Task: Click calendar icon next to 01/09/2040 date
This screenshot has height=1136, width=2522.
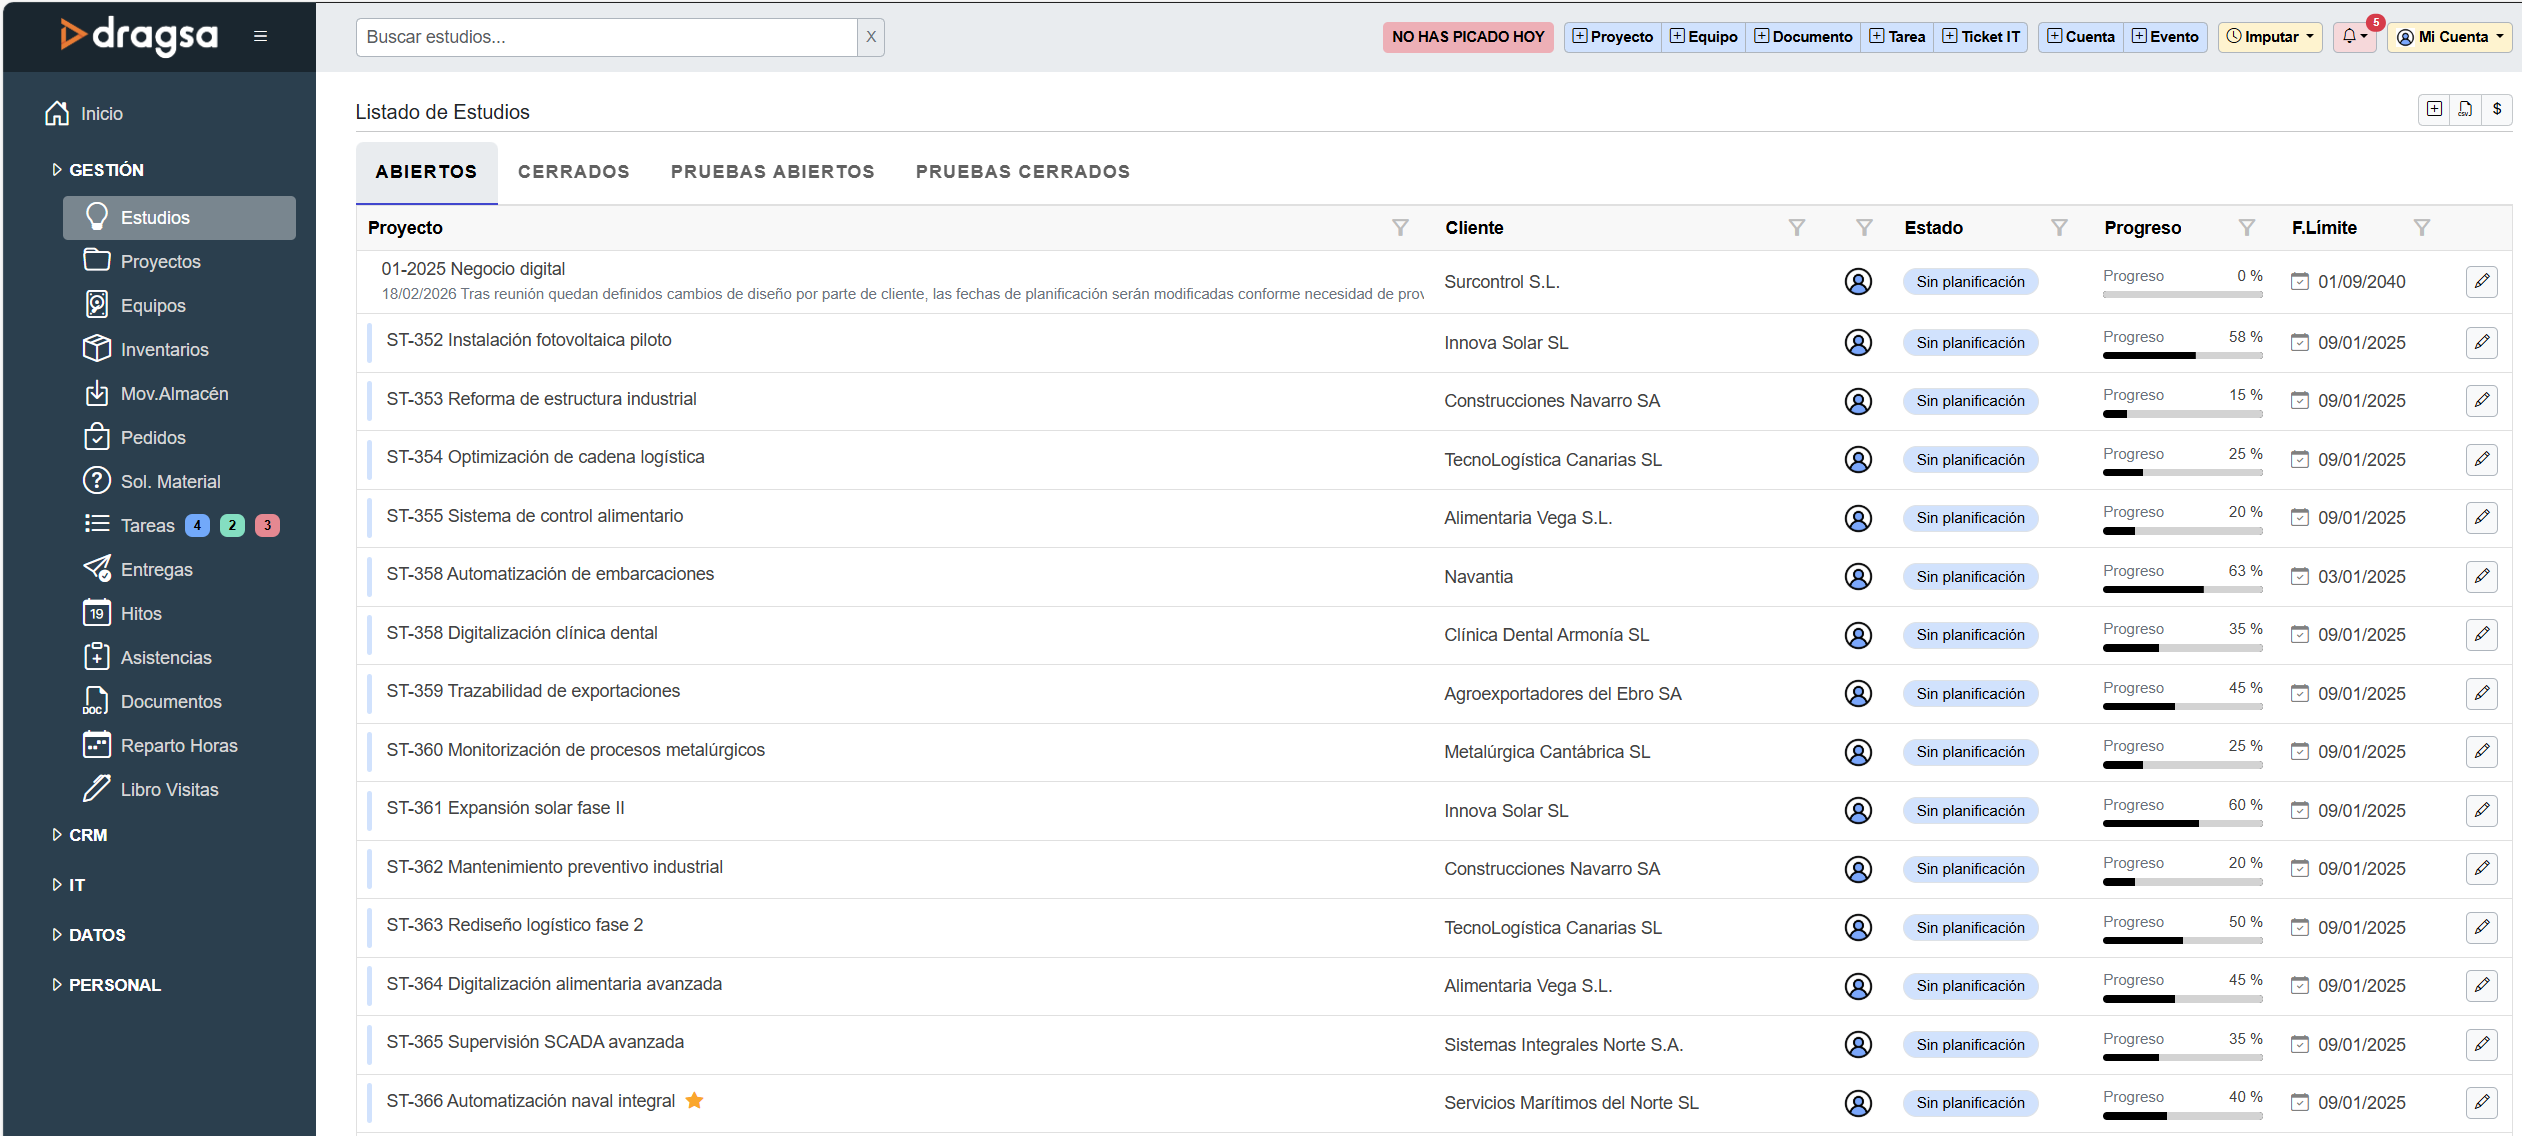Action: pos(2300,282)
